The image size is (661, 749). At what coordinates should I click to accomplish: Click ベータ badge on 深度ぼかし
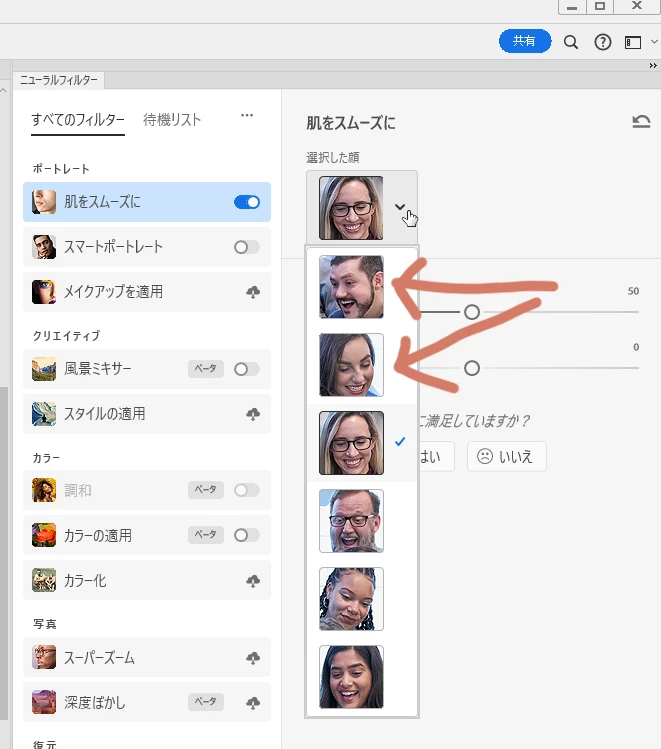[x=206, y=702]
